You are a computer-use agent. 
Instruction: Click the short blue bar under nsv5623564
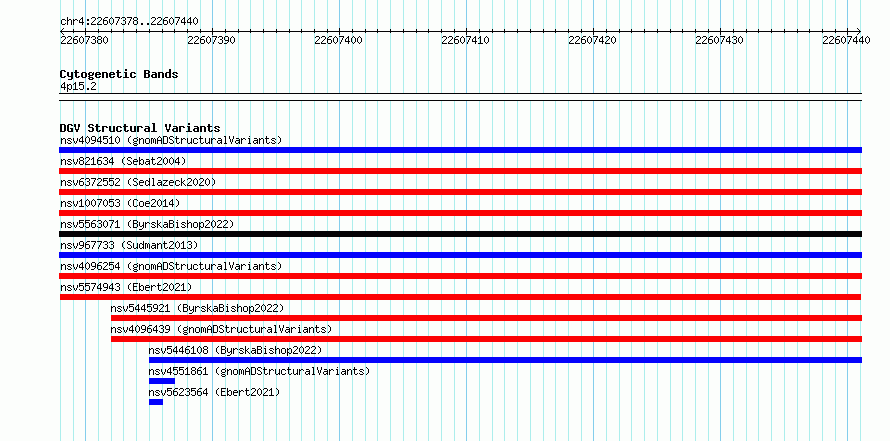pos(156,402)
